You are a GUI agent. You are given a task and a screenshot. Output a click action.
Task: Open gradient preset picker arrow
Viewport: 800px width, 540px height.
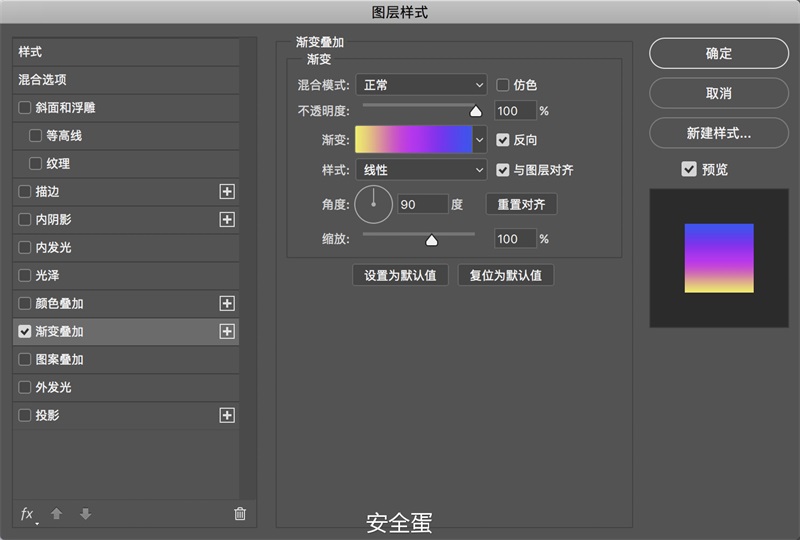[x=480, y=140]
